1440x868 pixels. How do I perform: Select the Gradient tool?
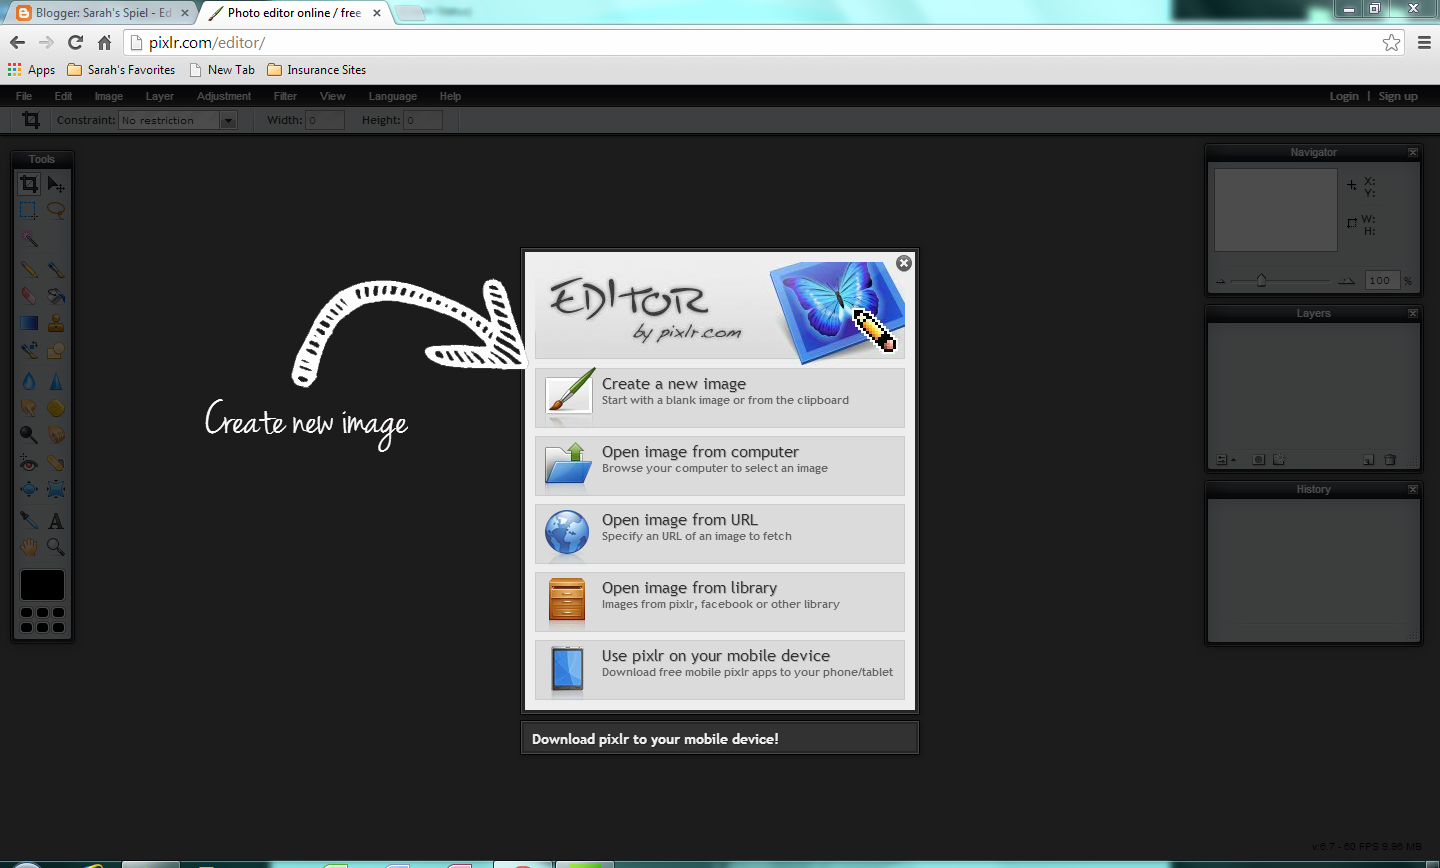click(x=29, y=323)
